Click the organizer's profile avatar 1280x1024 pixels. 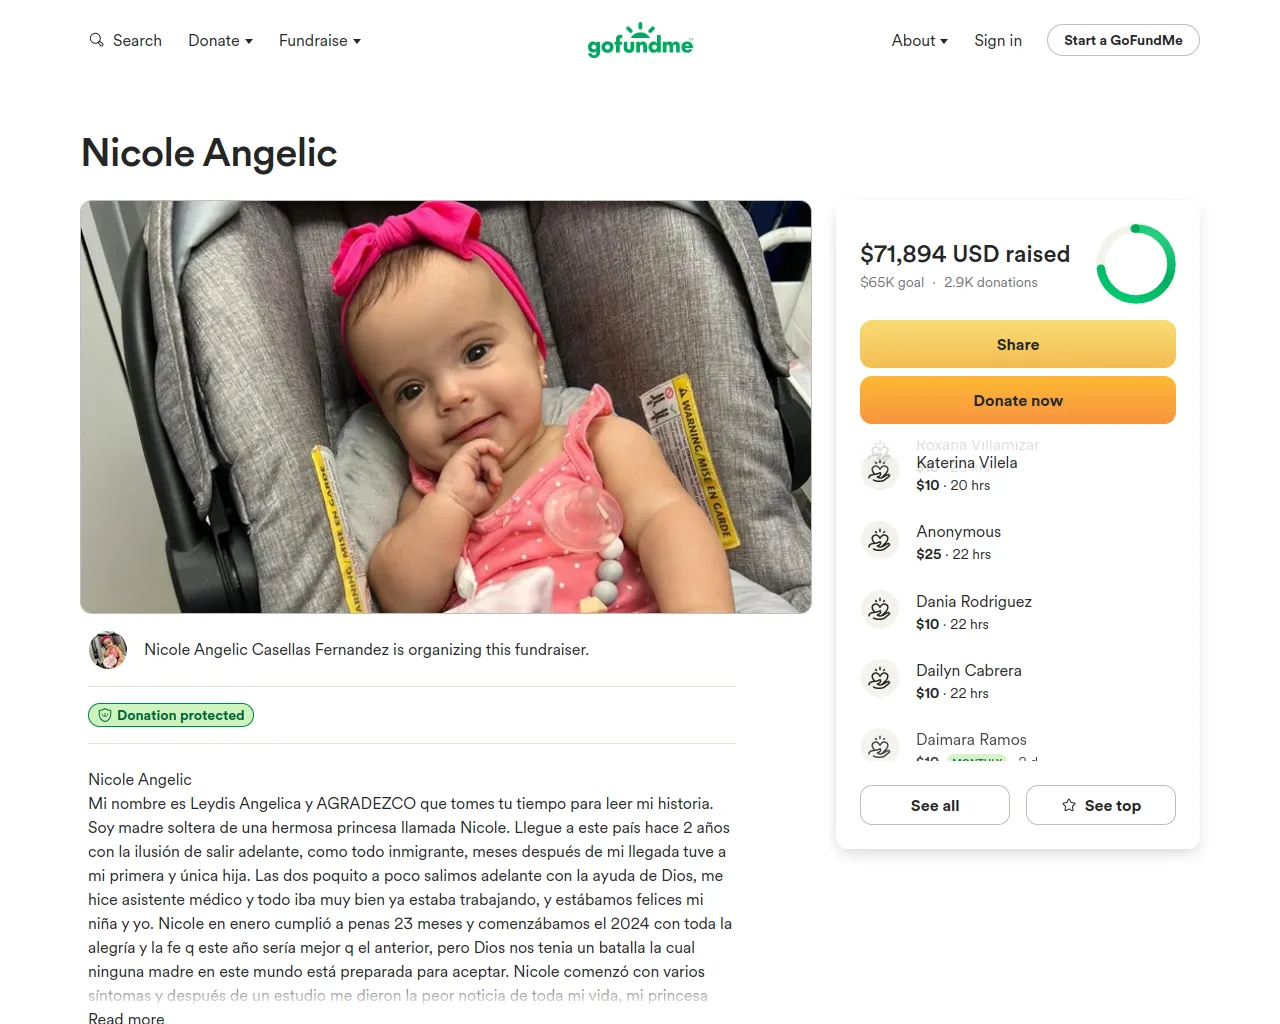pyautogui.click(x=108, y=650)
